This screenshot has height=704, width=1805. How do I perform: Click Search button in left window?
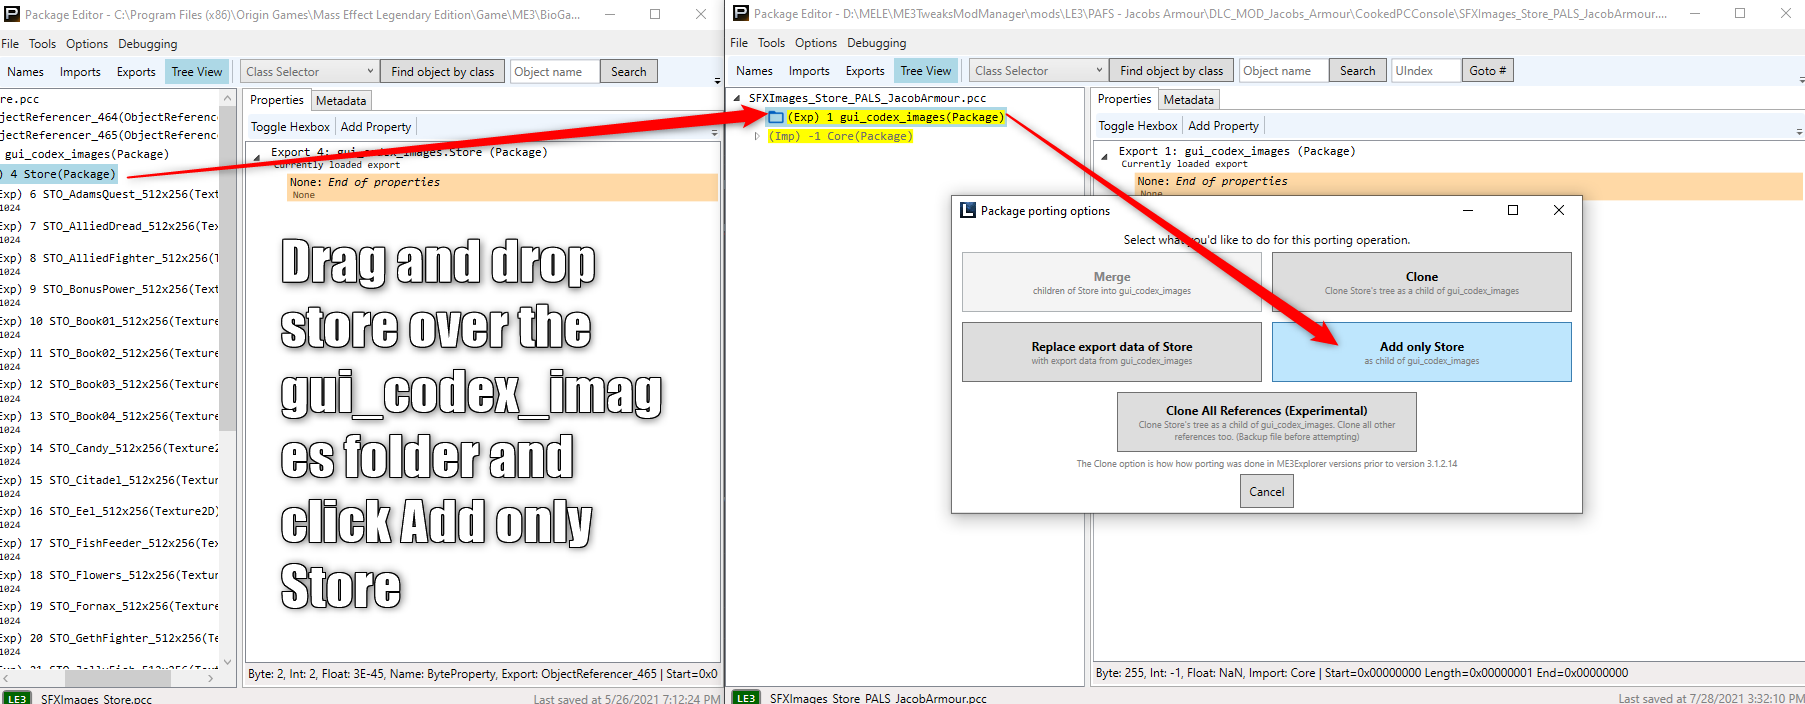pyautogui.click(x=629, y=72)
